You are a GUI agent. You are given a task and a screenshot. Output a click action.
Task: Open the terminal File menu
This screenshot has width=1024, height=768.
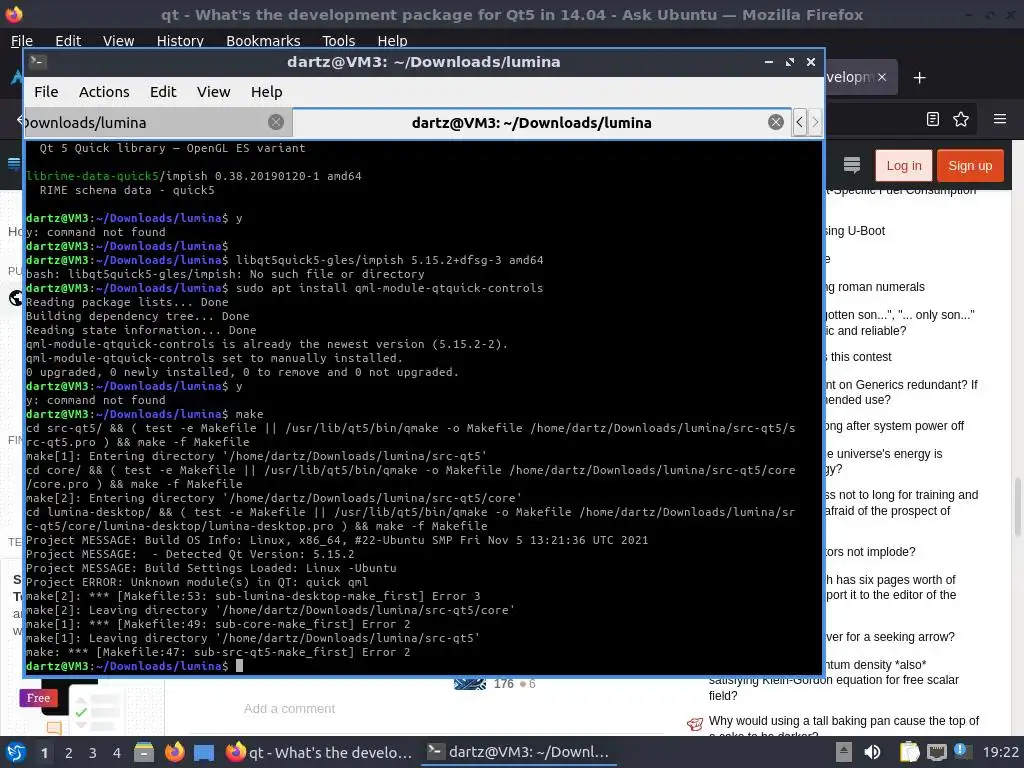[x=46, y=92]
